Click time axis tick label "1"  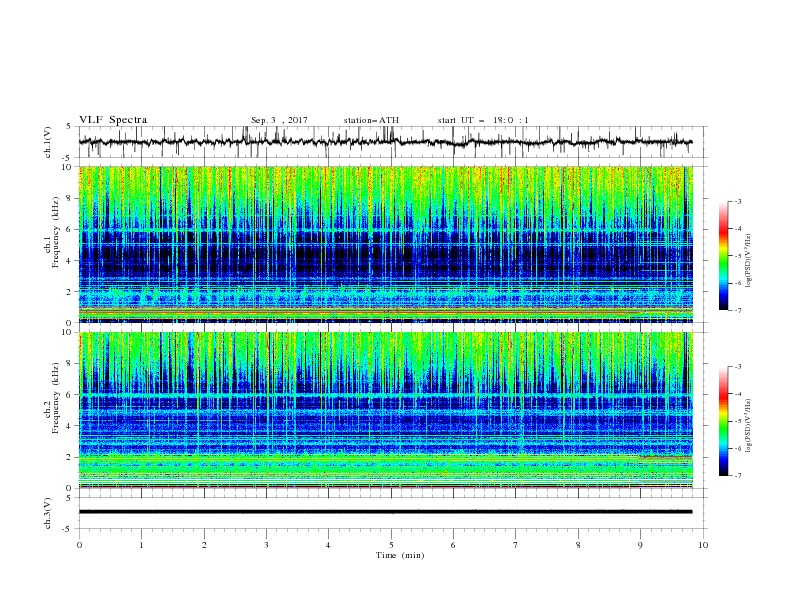pyautogui.click(x=141, y=545)
